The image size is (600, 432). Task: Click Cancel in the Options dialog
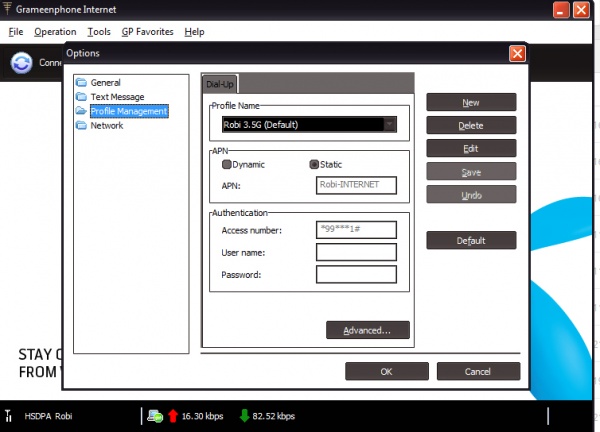(478, 371)
